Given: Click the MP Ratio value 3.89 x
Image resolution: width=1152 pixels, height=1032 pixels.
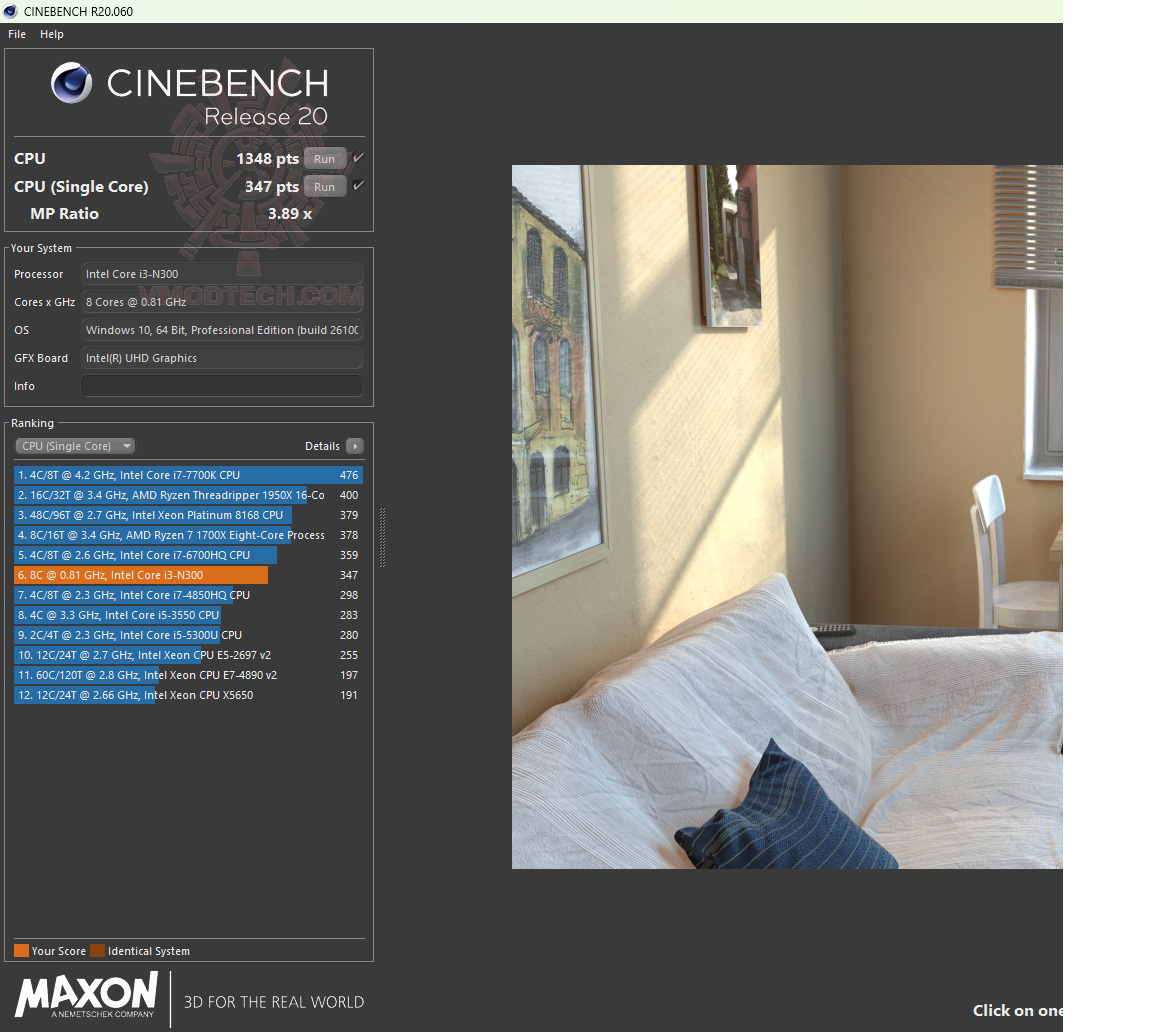Looking at the screenshot, I should coord(289,214).
